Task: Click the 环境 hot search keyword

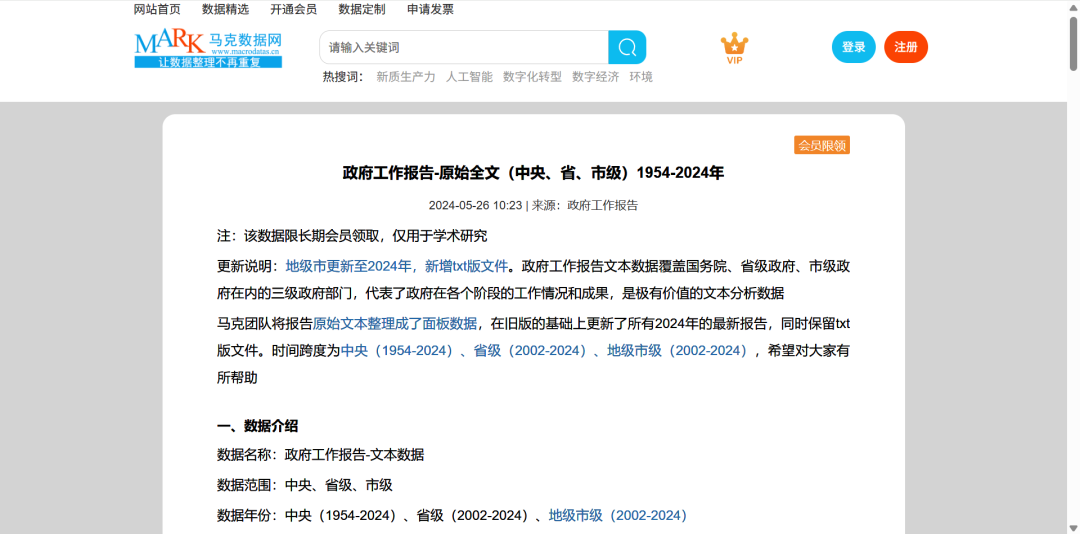Action: click(x=641, y=77)
